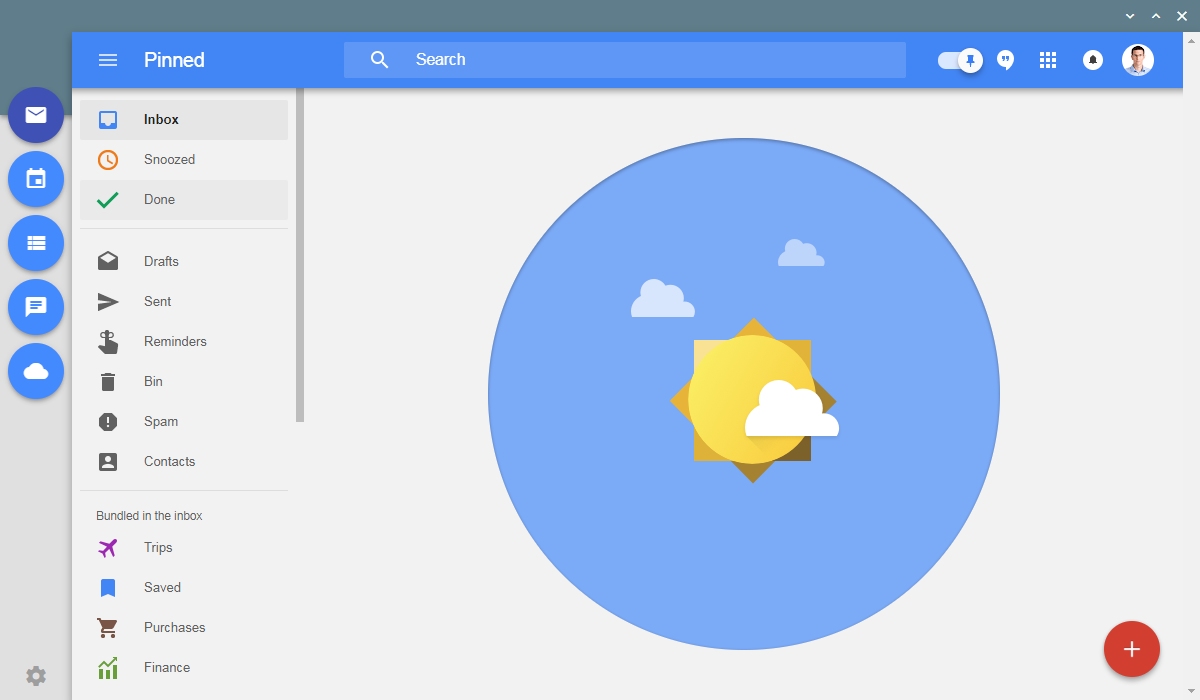Click the window up chevron button

tap(1156, 16)
